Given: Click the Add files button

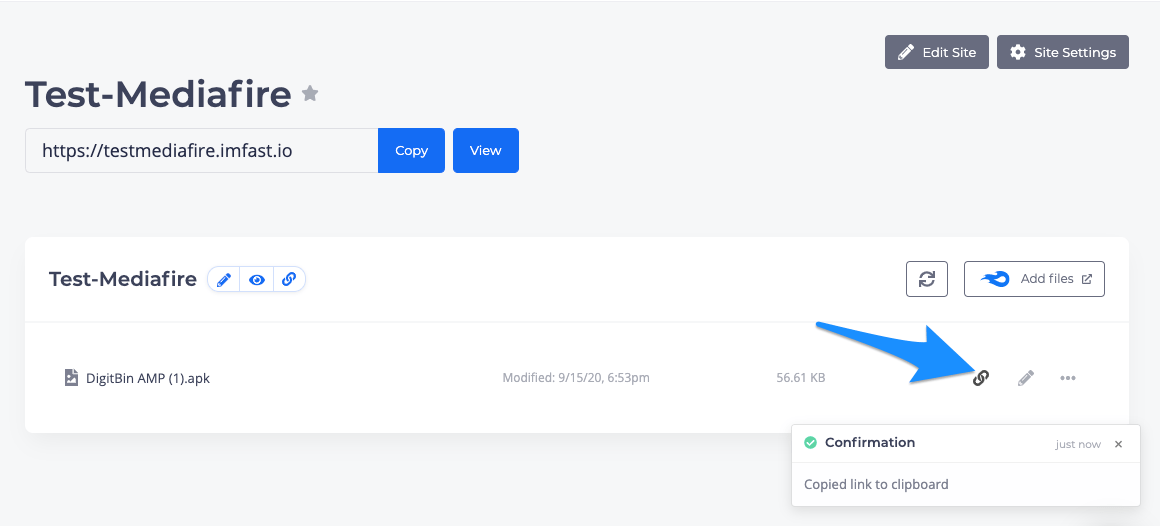Looking at the screenshot, I should click(x=1034, y=279).
